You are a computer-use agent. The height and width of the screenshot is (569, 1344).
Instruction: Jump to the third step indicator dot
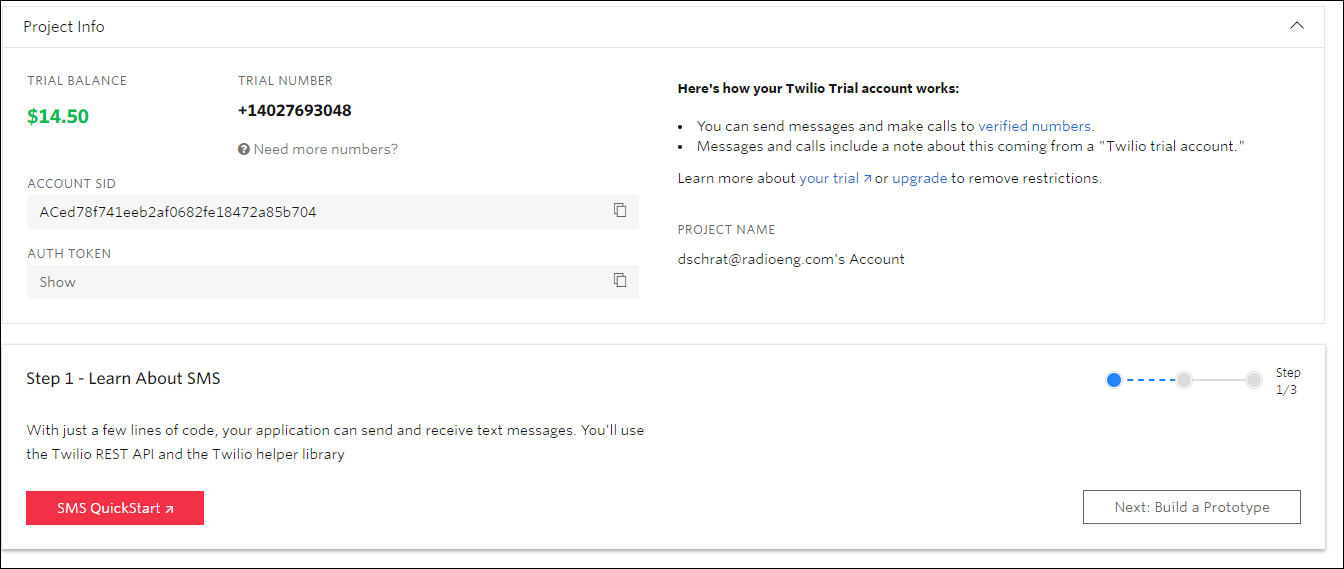click(x=1254, y=380)
